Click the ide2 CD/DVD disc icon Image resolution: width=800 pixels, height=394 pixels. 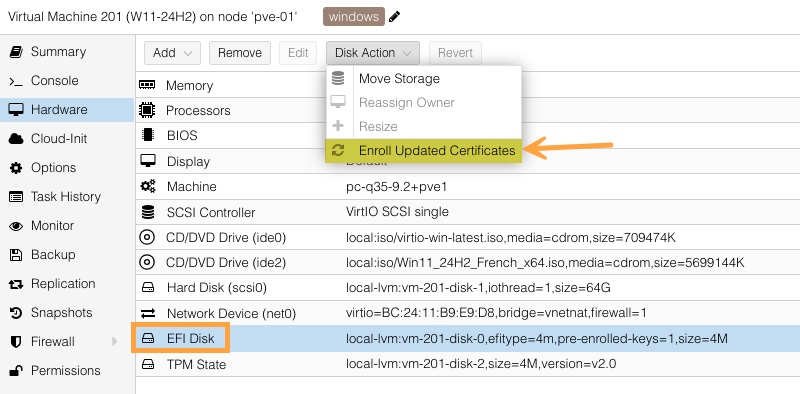click(147, 262)
